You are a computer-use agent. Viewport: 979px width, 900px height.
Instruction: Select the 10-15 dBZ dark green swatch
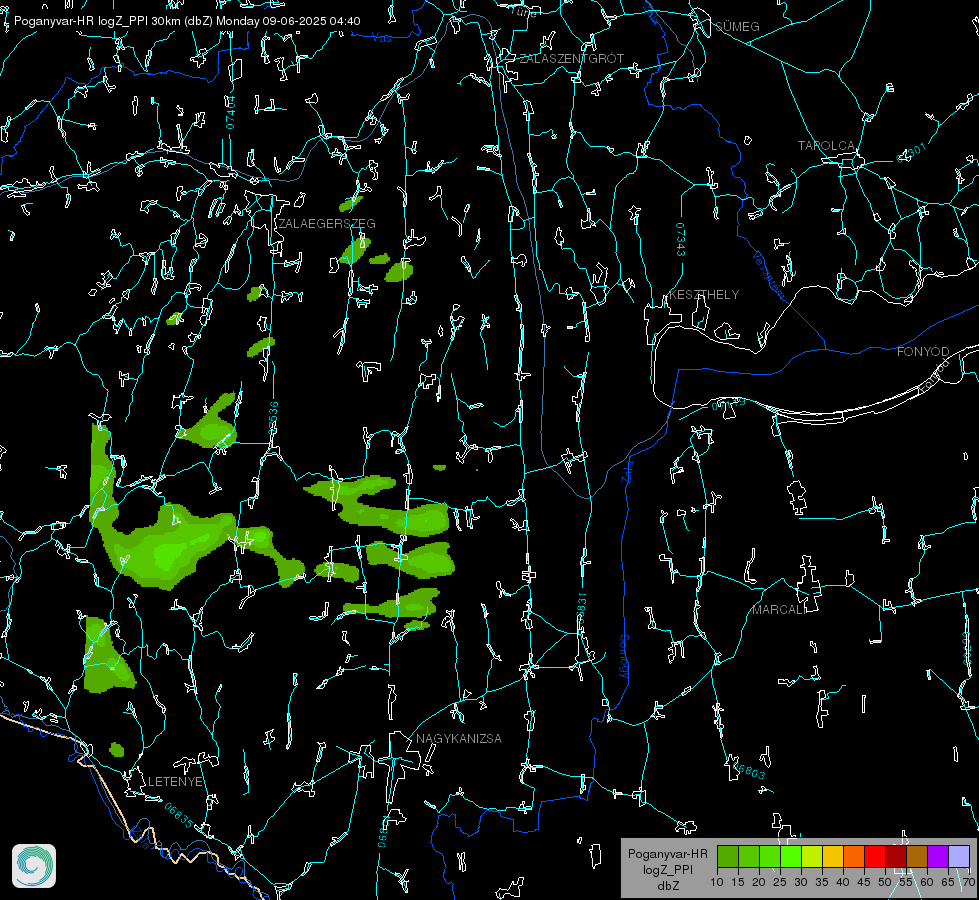coord(727,856)
